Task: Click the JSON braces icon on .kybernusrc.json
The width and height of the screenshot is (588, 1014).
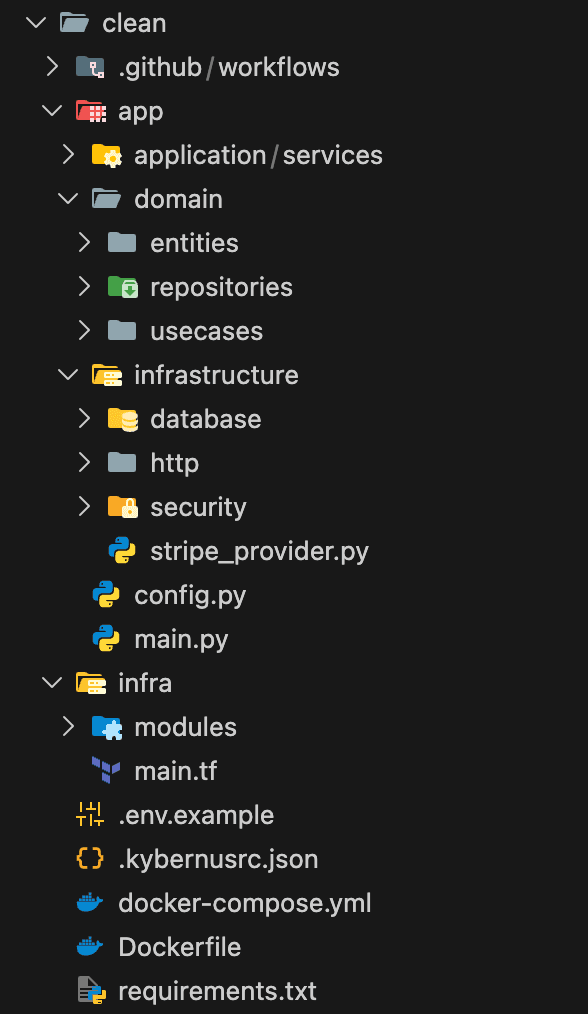Action: click(x=90, y=858)
